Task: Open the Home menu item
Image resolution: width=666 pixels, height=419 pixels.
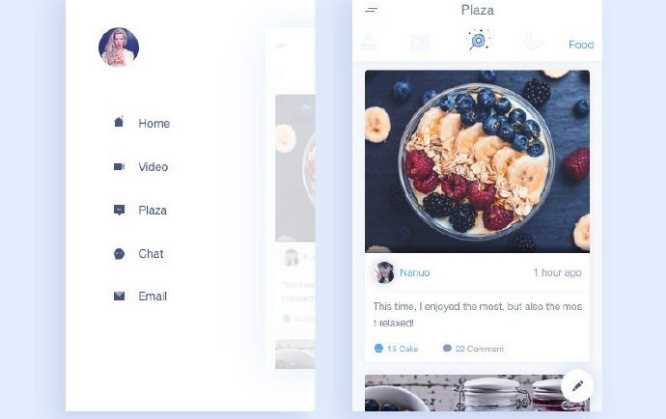Action: pyautogui.click(x=154, y=123)
